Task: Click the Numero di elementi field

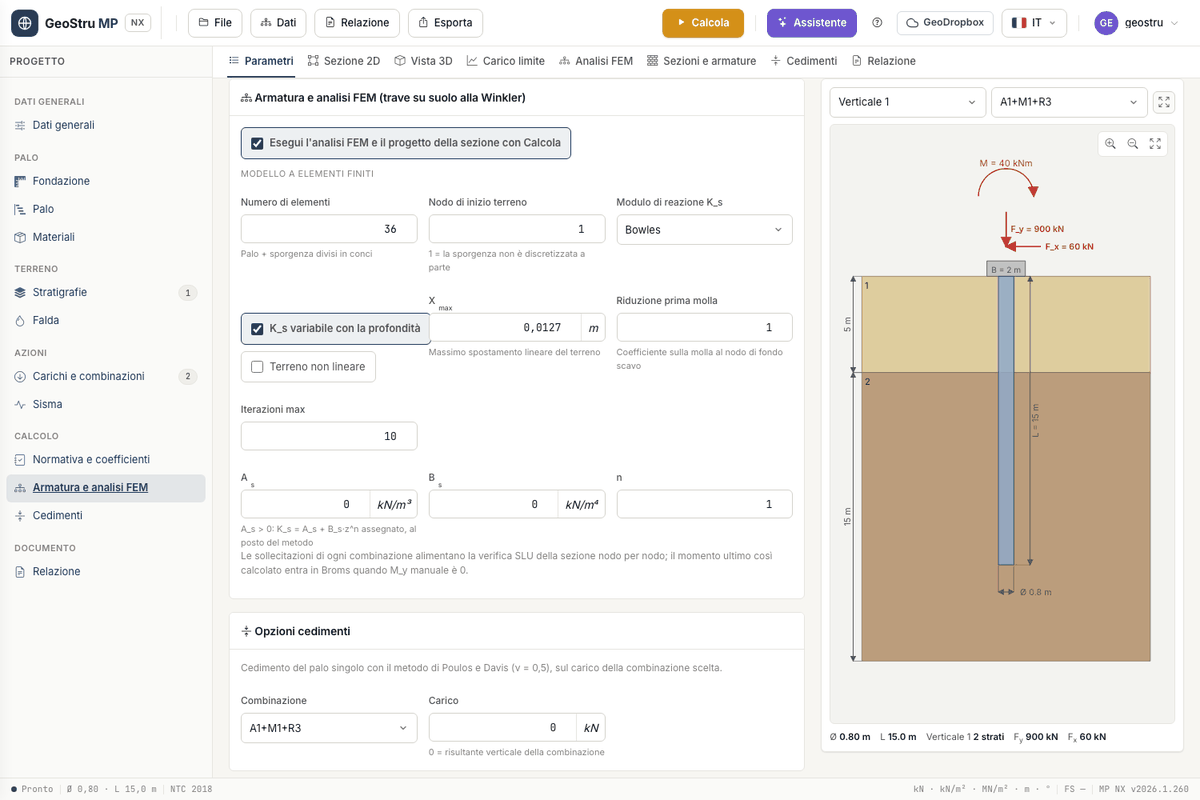Action: [329, 229]
